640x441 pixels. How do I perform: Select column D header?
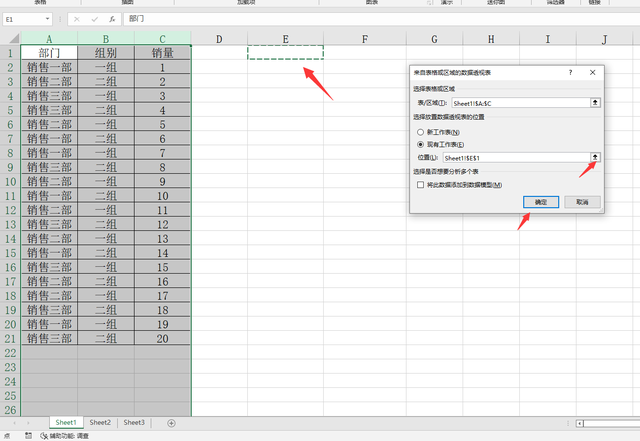tap(219, 39)
